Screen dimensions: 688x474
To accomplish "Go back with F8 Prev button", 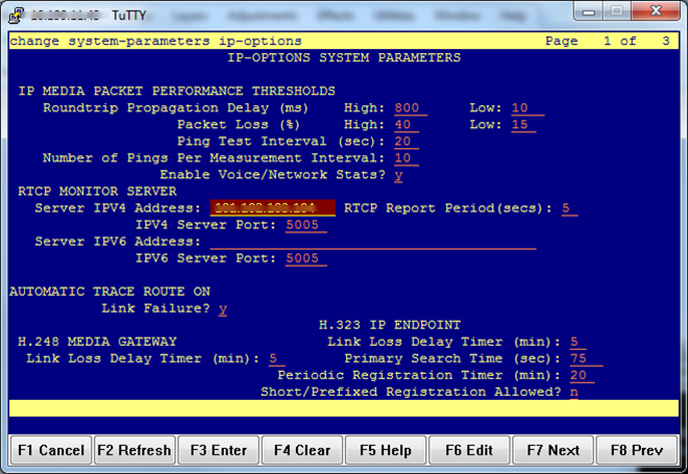I will coord(637,450).
